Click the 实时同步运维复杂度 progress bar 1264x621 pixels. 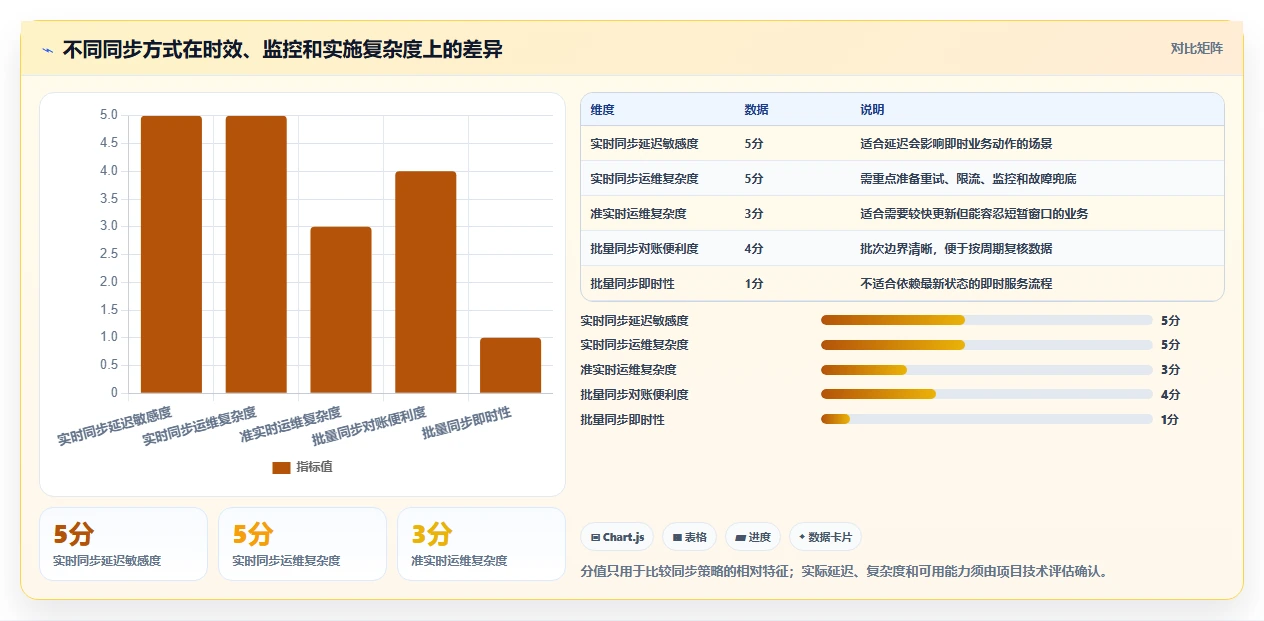click(987, 345)
